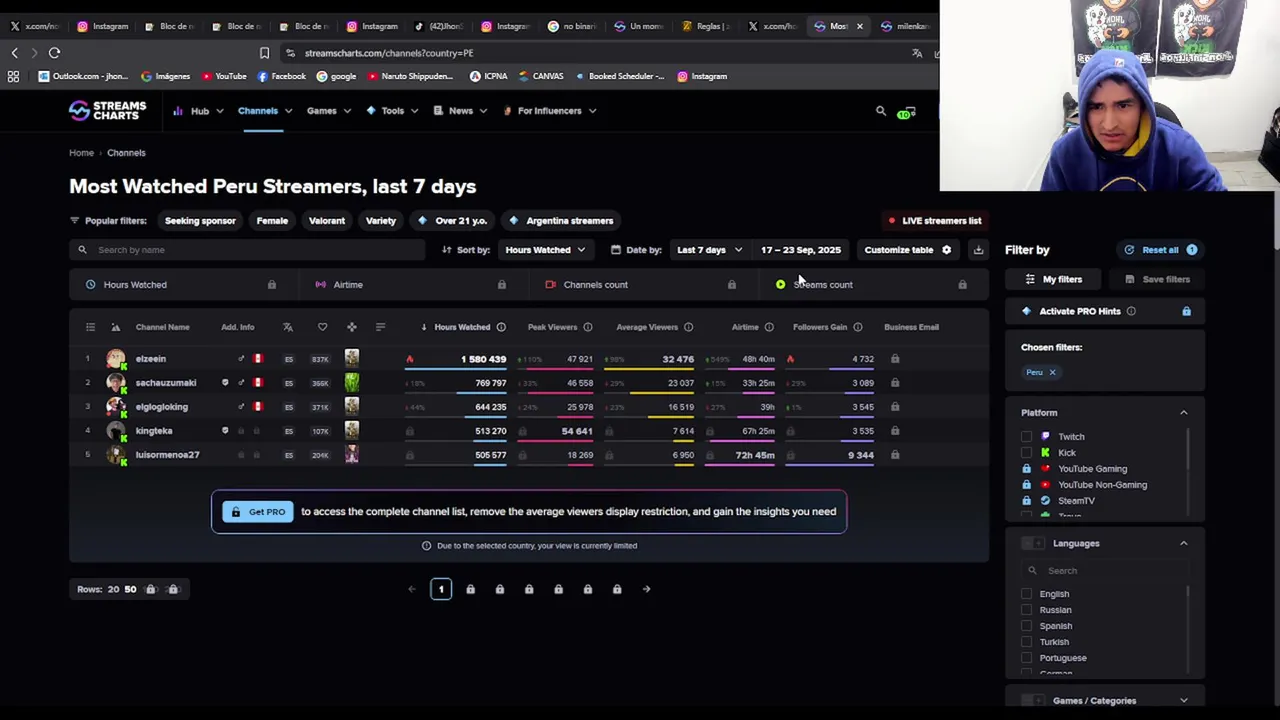
Task: Click the next page arrow in pagination
Action: pyautogui.click(x=646, y=589)
